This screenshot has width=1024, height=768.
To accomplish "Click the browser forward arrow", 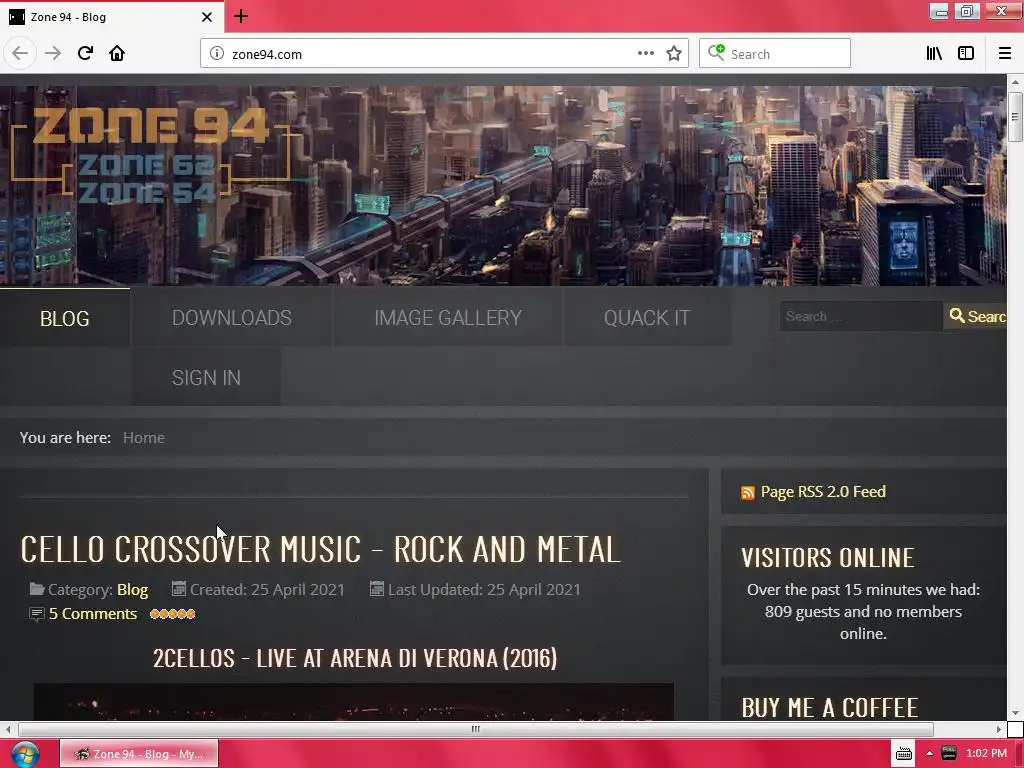I will 53,53.
